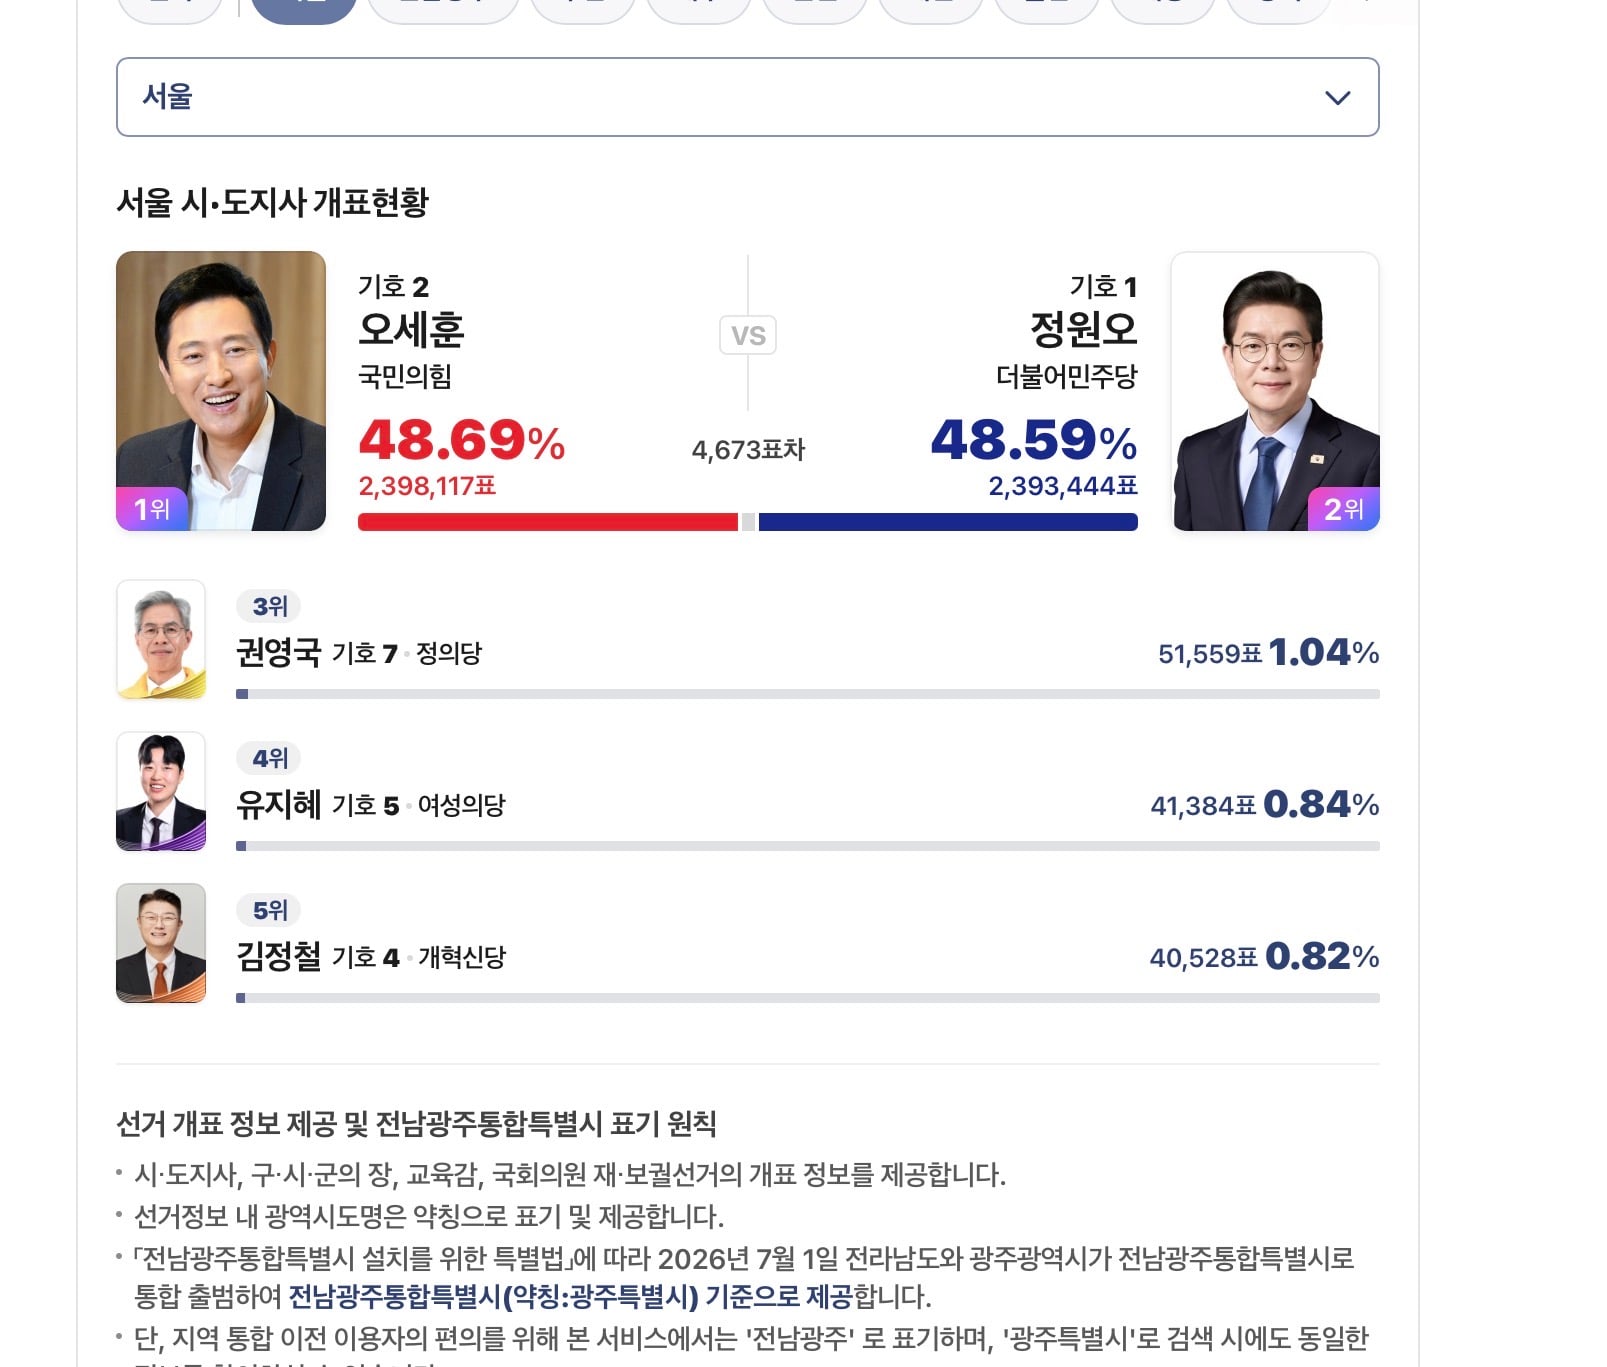Click the 4위 rank badge
Image resolution: width=1607 pixels, height=1367 pixels.
(269, 758)
